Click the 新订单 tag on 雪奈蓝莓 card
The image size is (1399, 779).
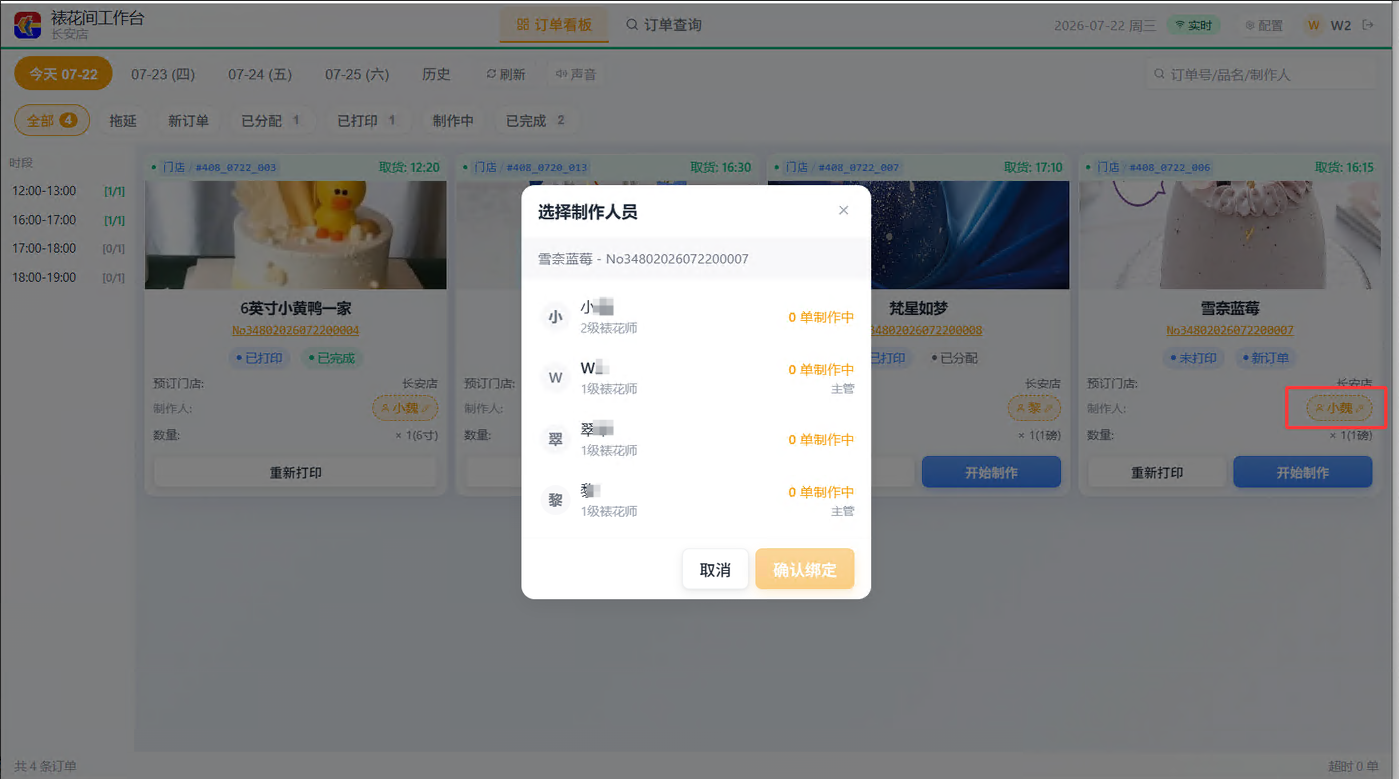click(x=1267, y=357)
